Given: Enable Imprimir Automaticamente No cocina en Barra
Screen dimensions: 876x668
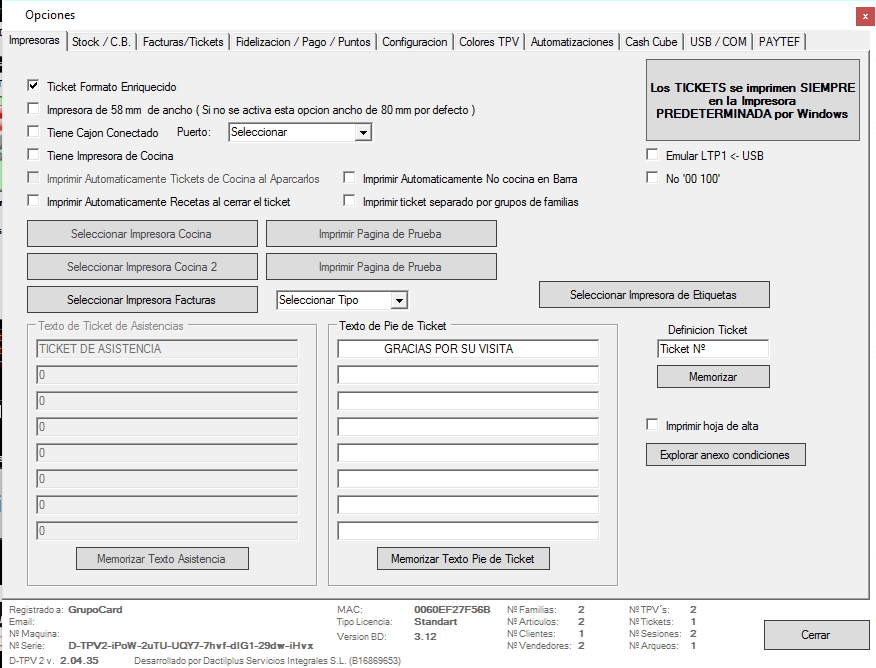Looking at the screenshot, I should click(349, 178).
